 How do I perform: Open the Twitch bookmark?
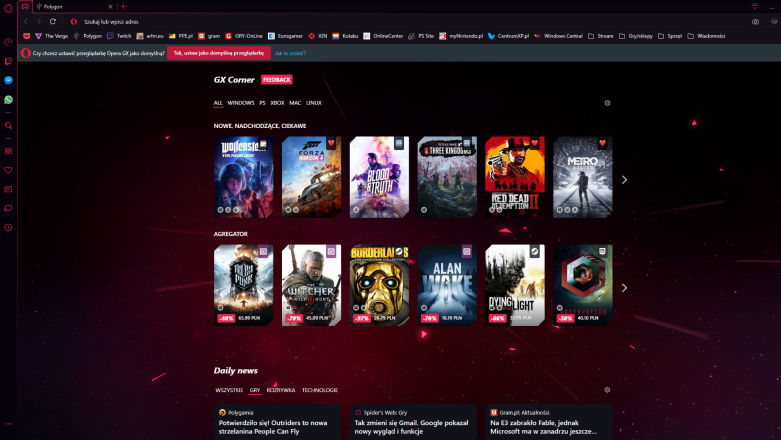coord(120,36)
